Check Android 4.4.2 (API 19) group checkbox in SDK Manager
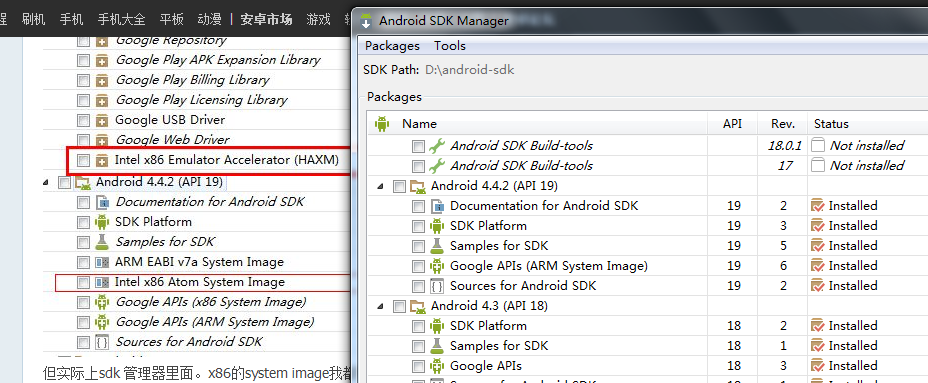Screen dimensions: 928x383 399,186
